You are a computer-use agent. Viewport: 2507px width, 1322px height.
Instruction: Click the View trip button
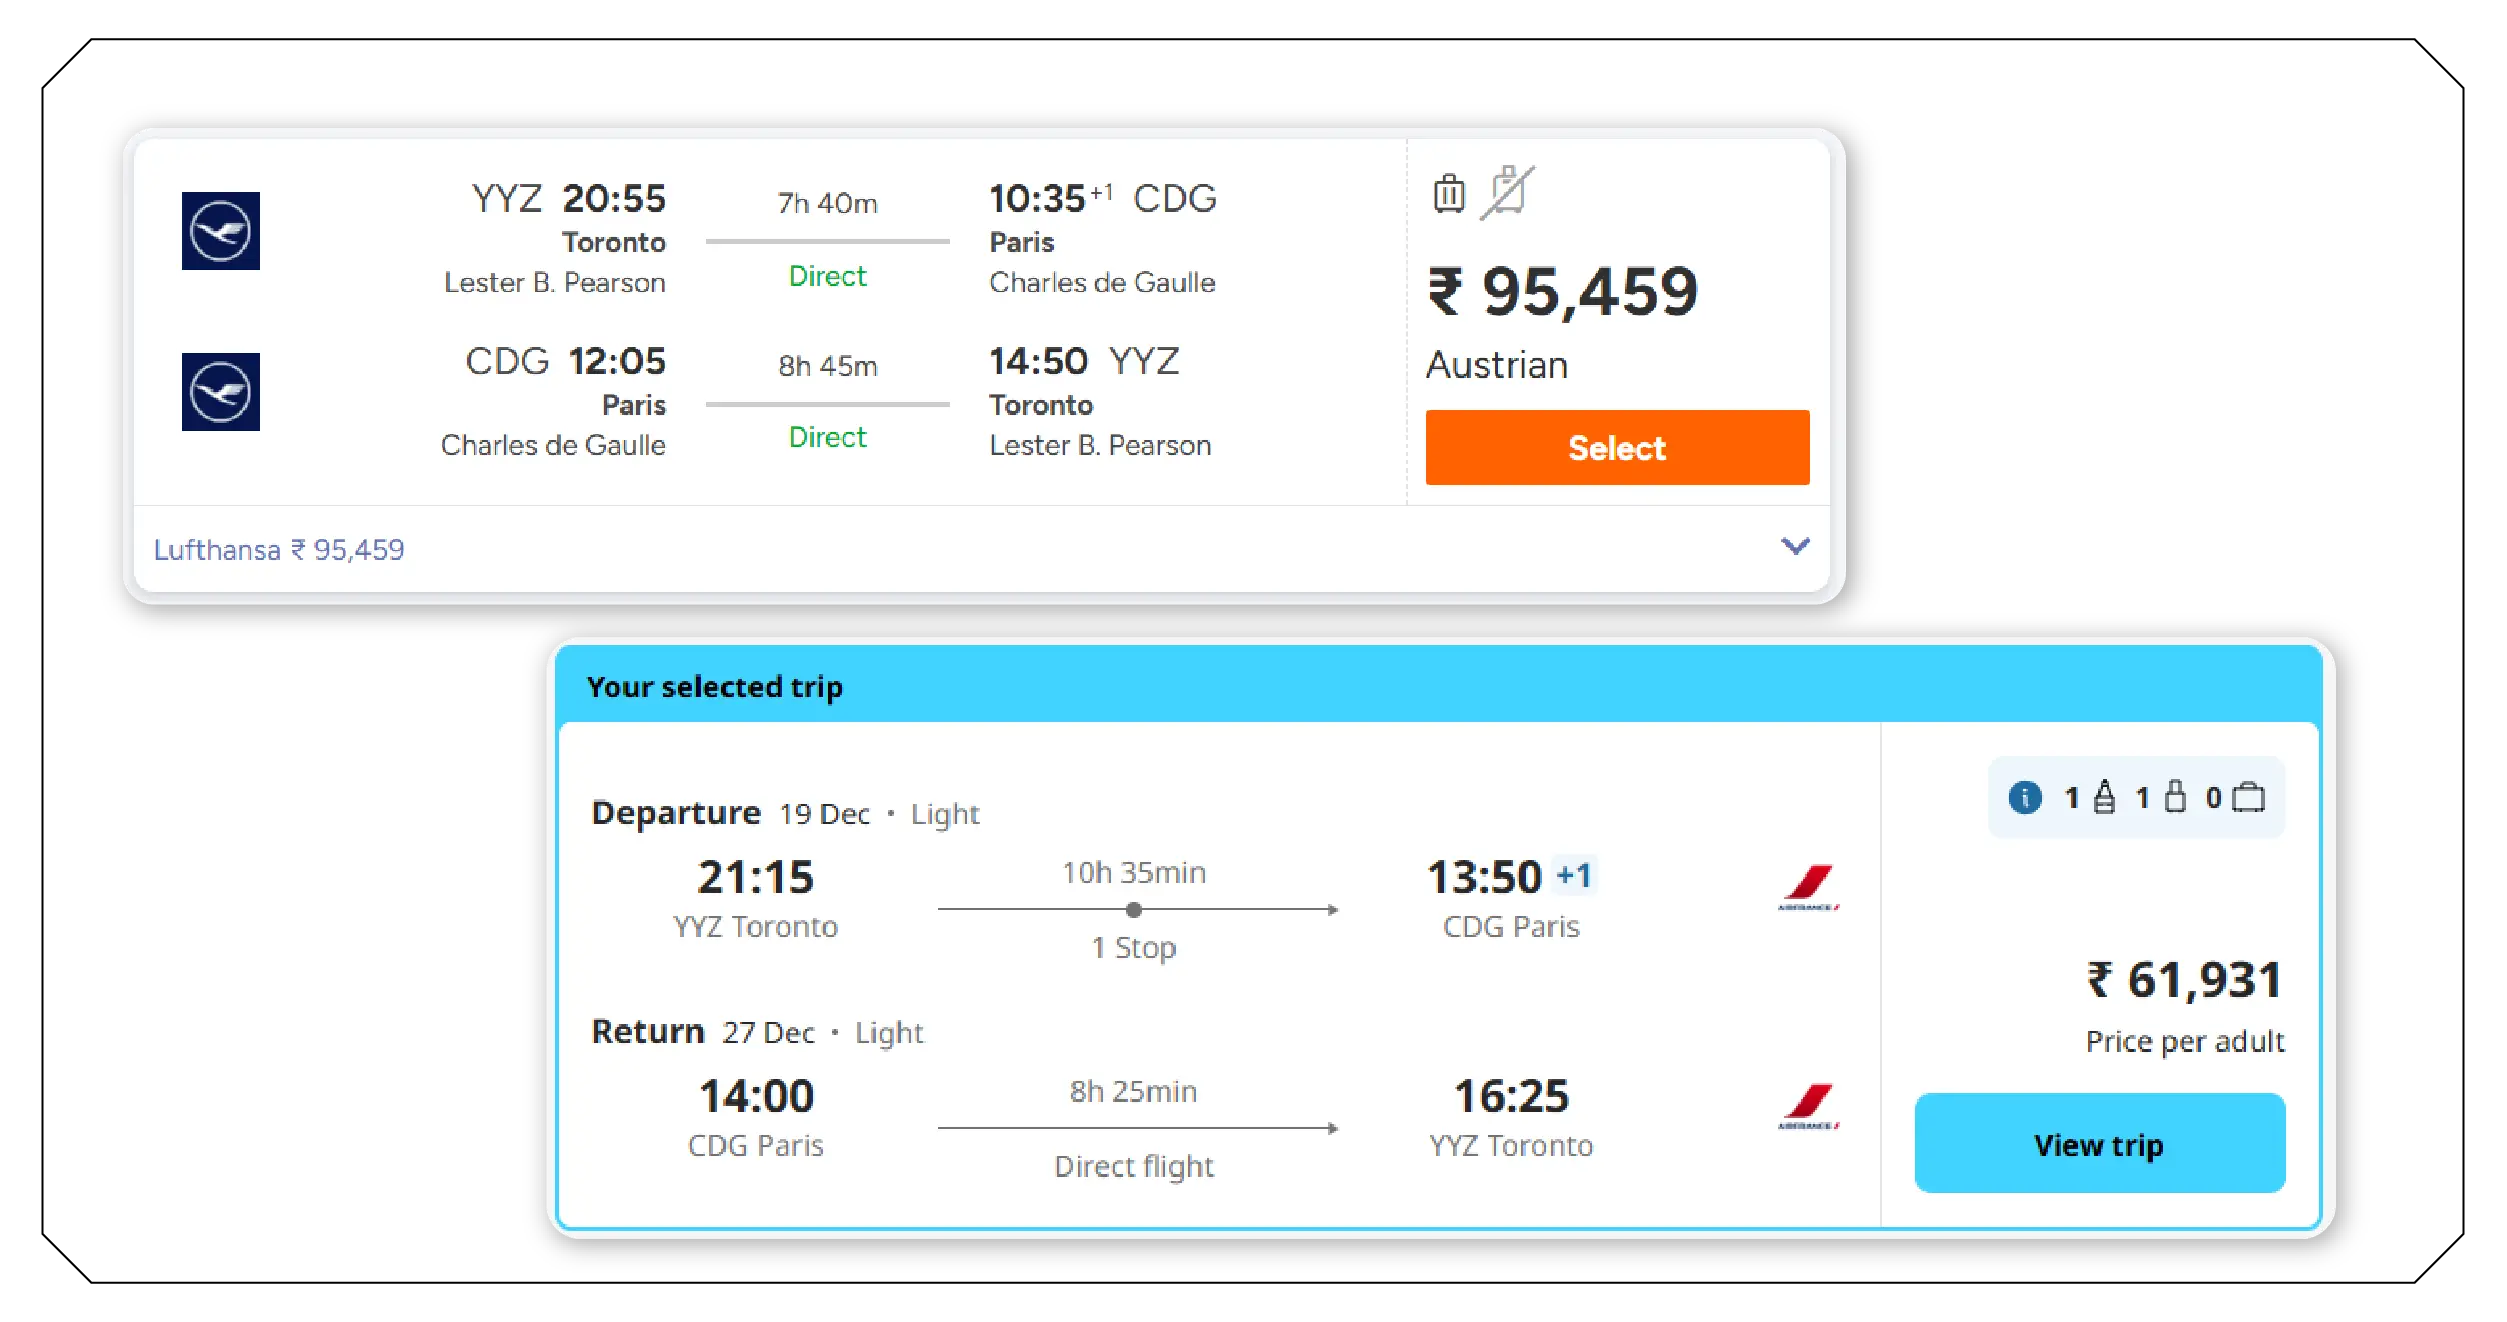pos(2098,1144)
